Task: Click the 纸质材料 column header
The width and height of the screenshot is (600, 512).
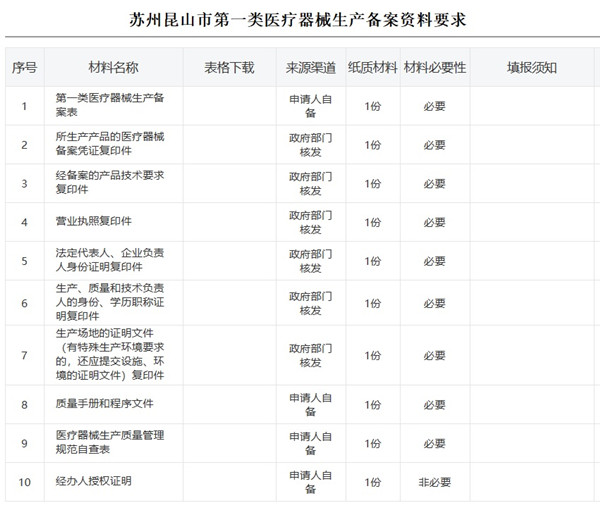Action: point(373,68)
